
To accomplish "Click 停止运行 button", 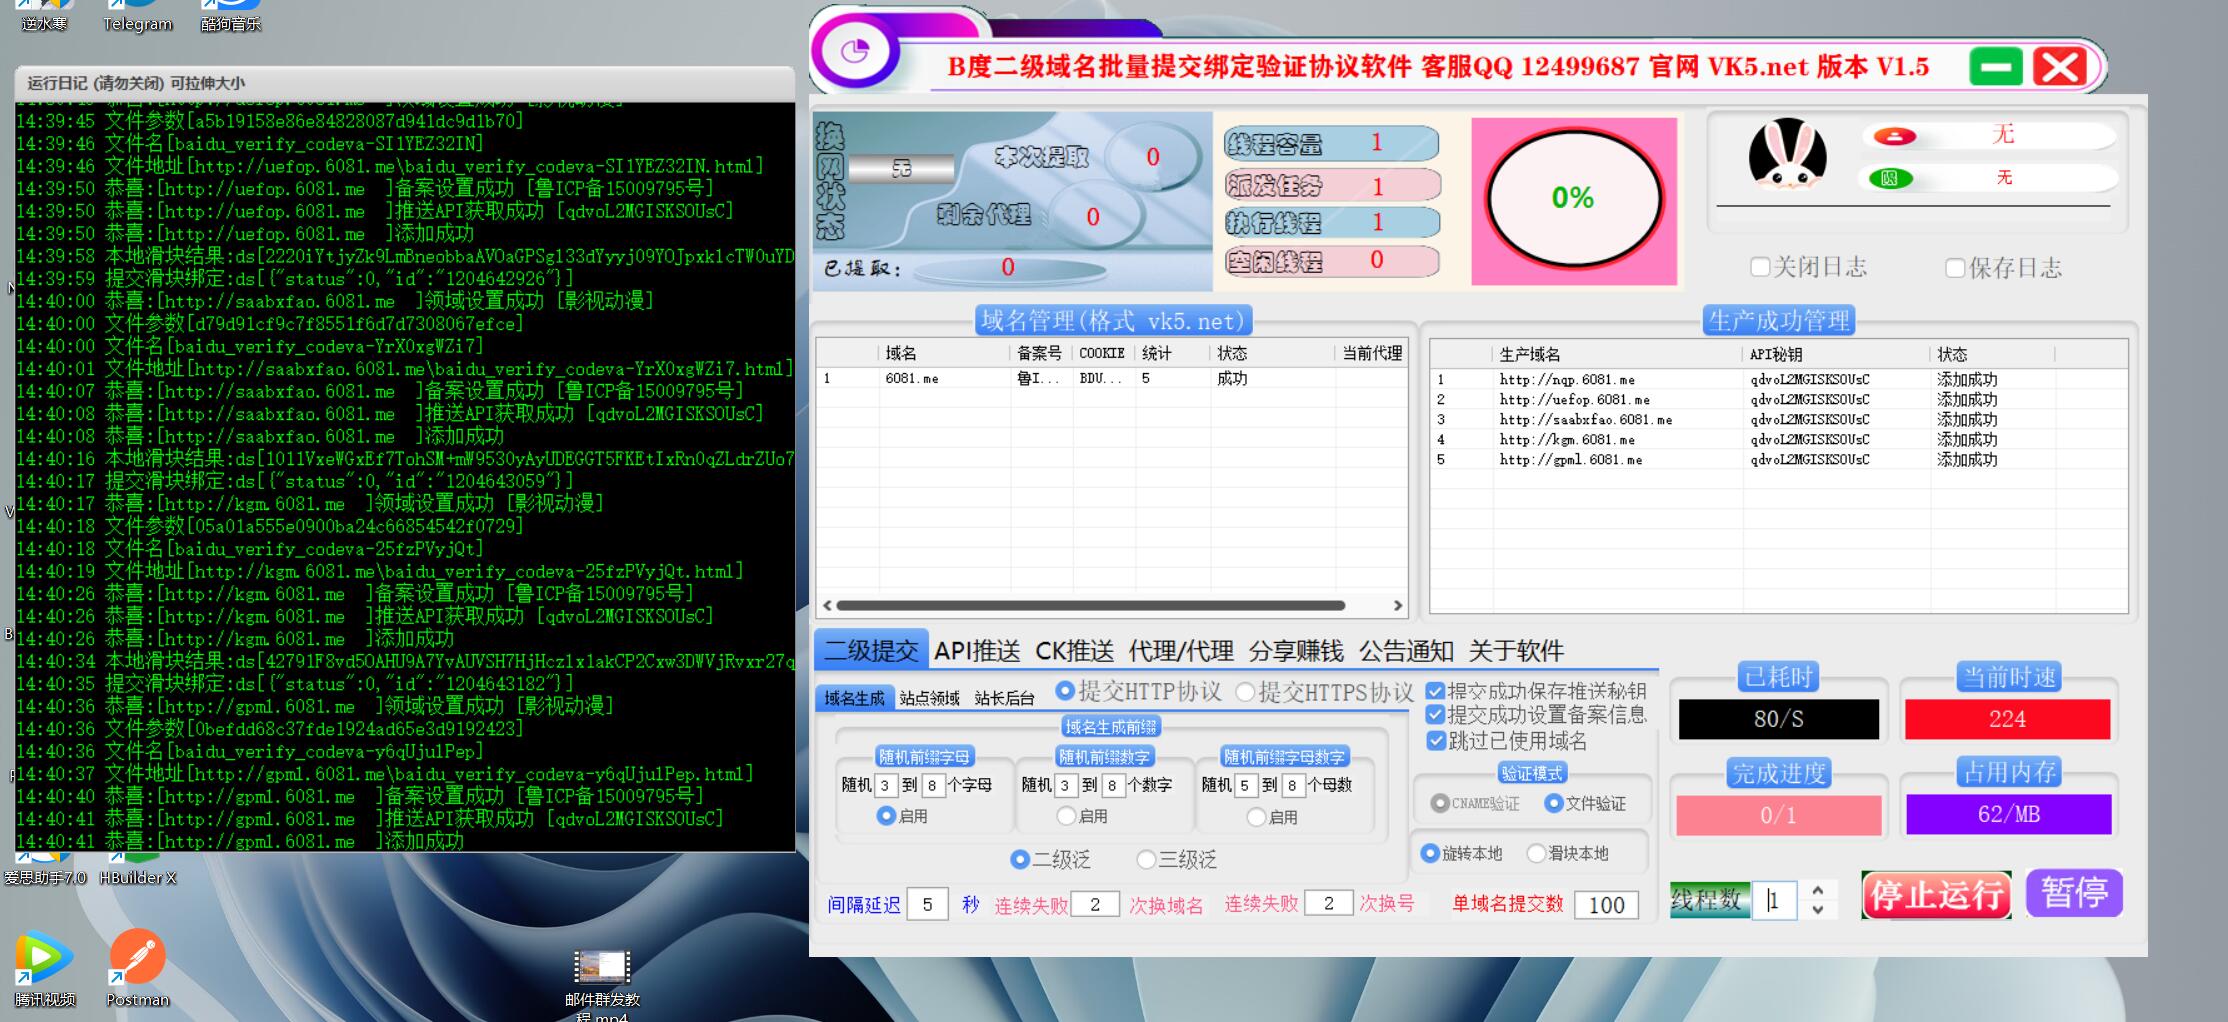I will click(x=1936, y=895).
